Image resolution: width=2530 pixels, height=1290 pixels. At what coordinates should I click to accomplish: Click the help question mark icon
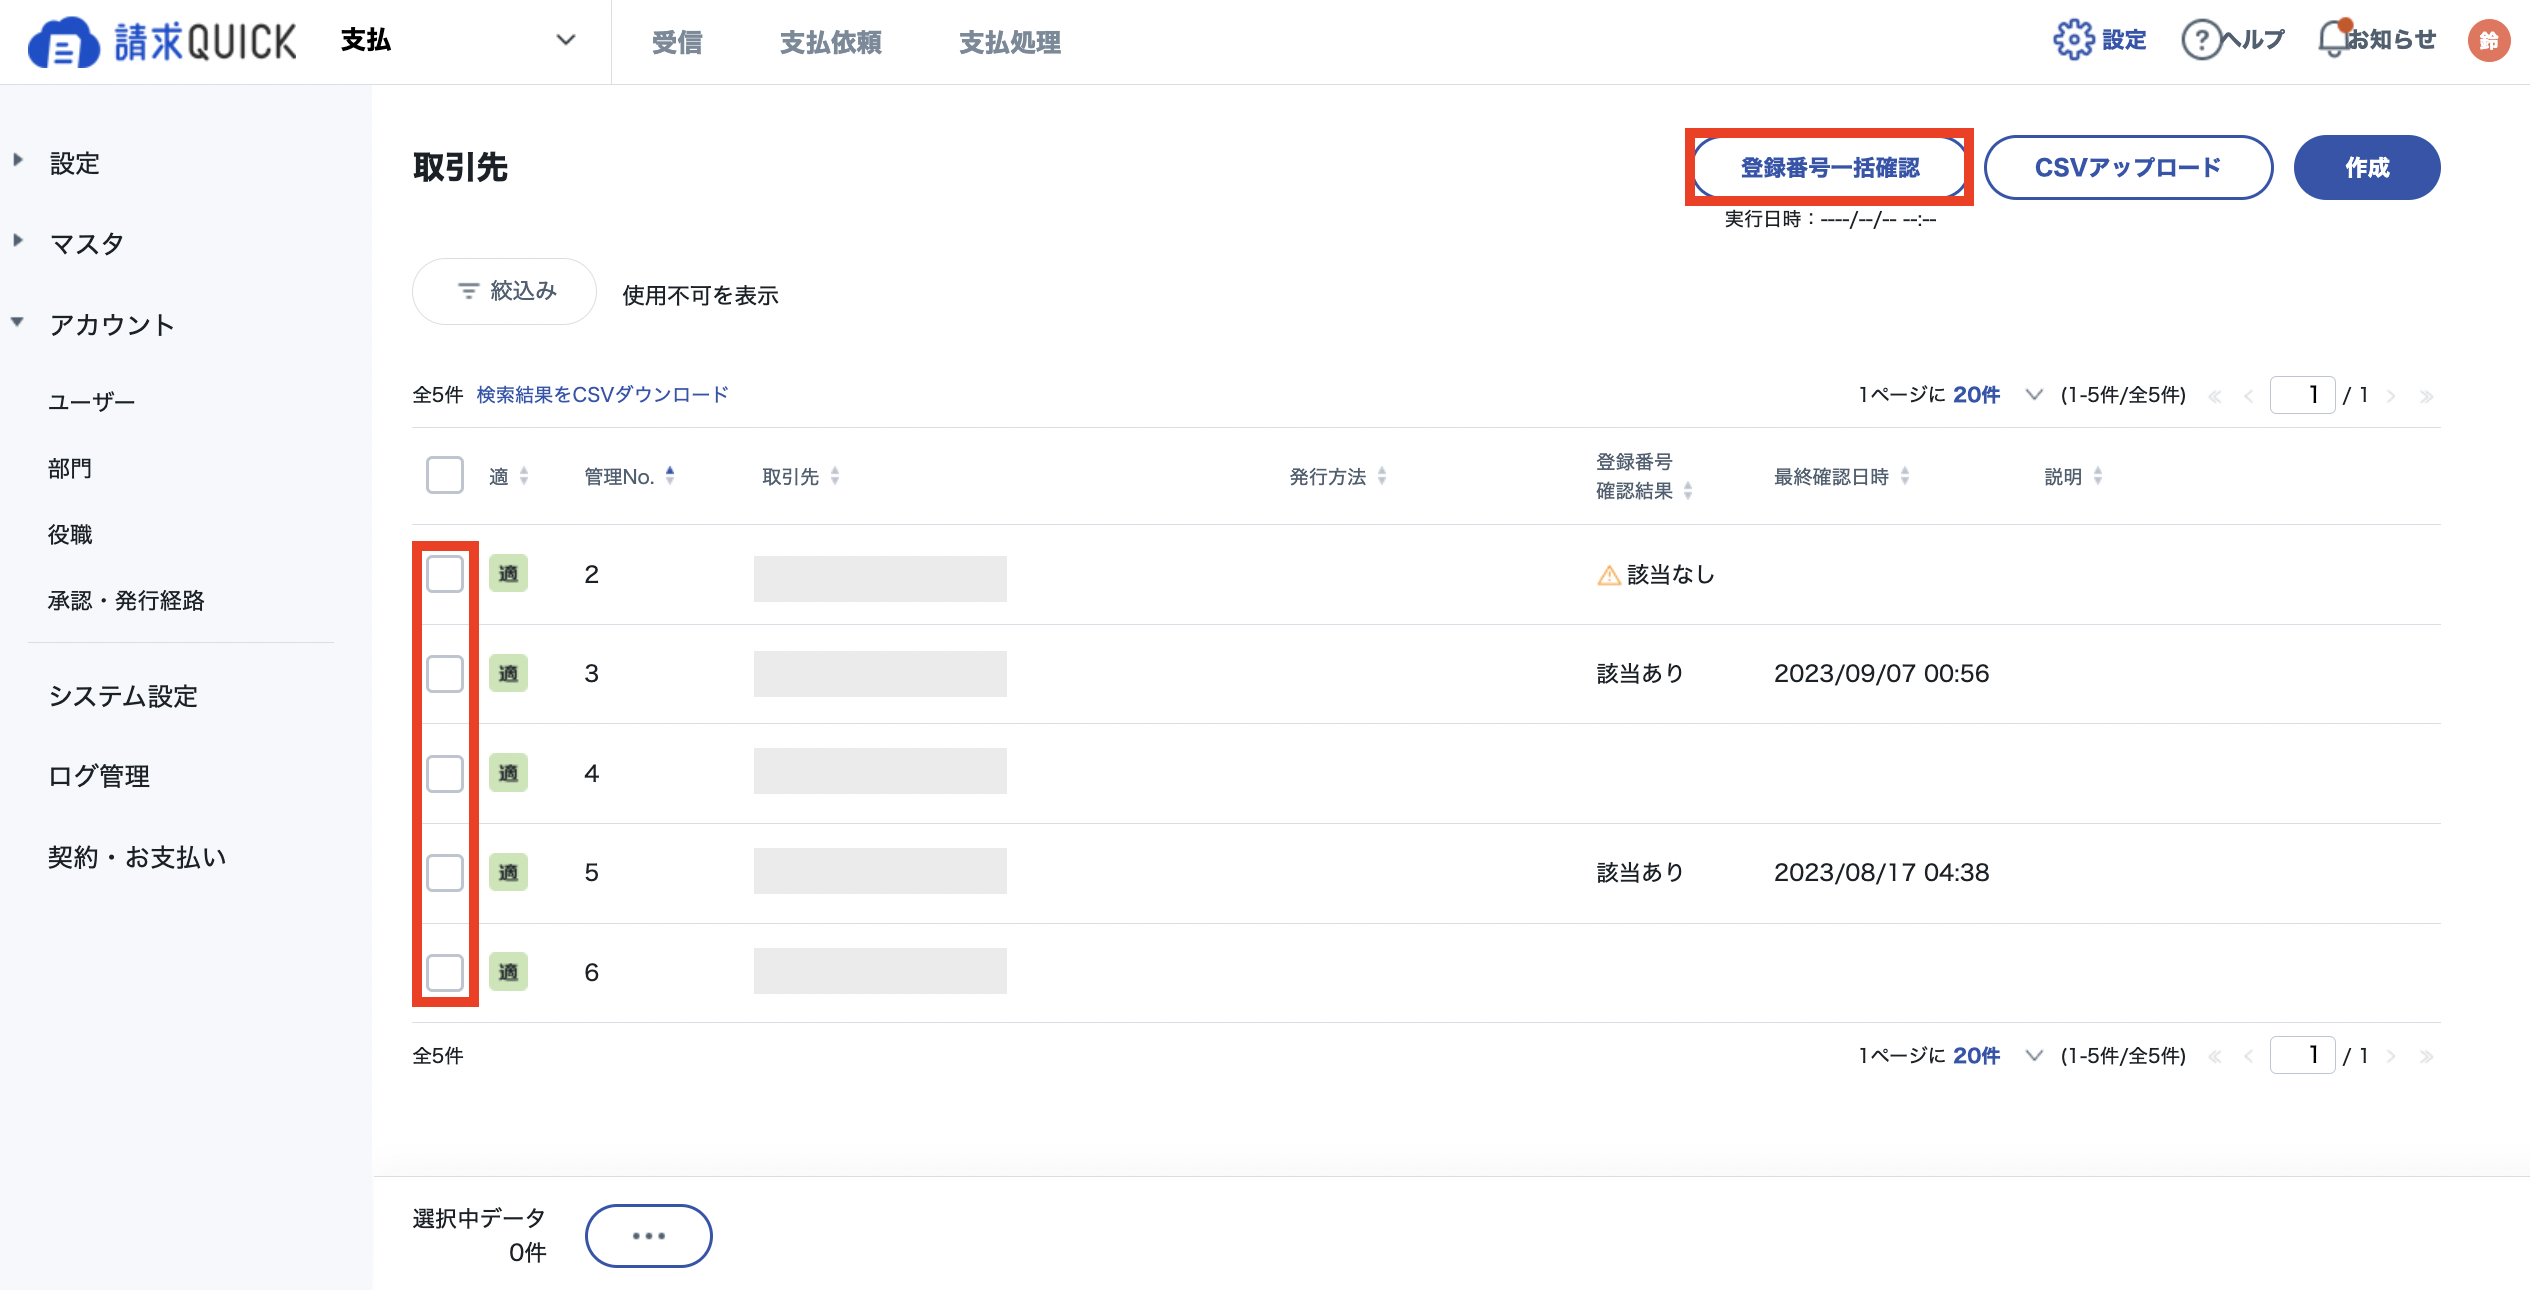(x=2200, y=40)
